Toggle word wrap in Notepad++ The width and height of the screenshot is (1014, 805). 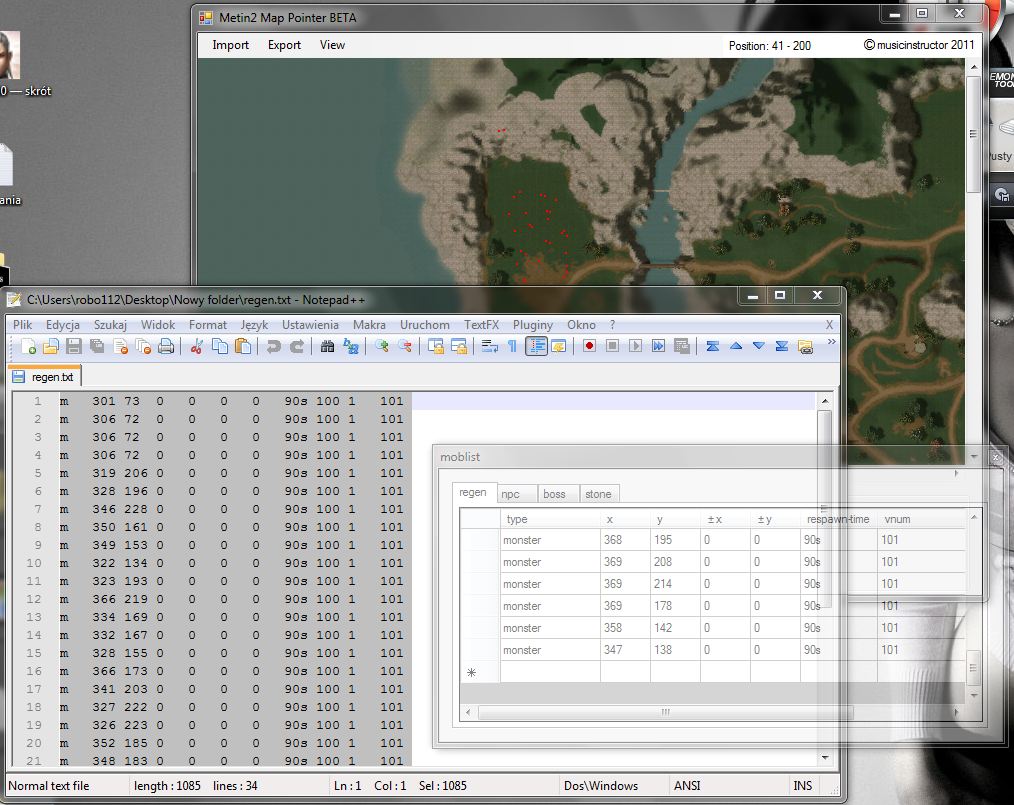pyautogui.click(x=490, y=347)
